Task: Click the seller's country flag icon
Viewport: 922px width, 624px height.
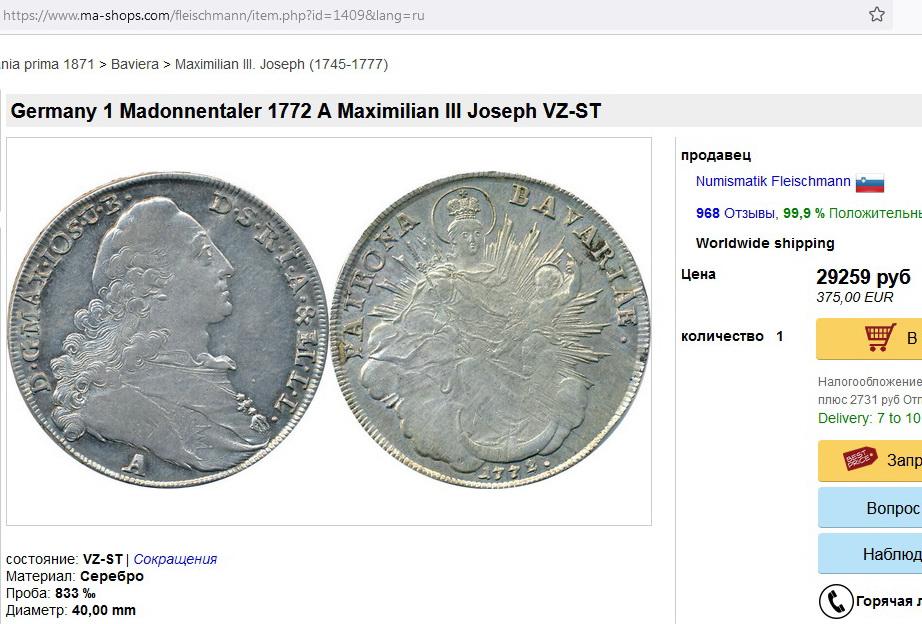Action: pyautogui.click(x=870, y=183)
